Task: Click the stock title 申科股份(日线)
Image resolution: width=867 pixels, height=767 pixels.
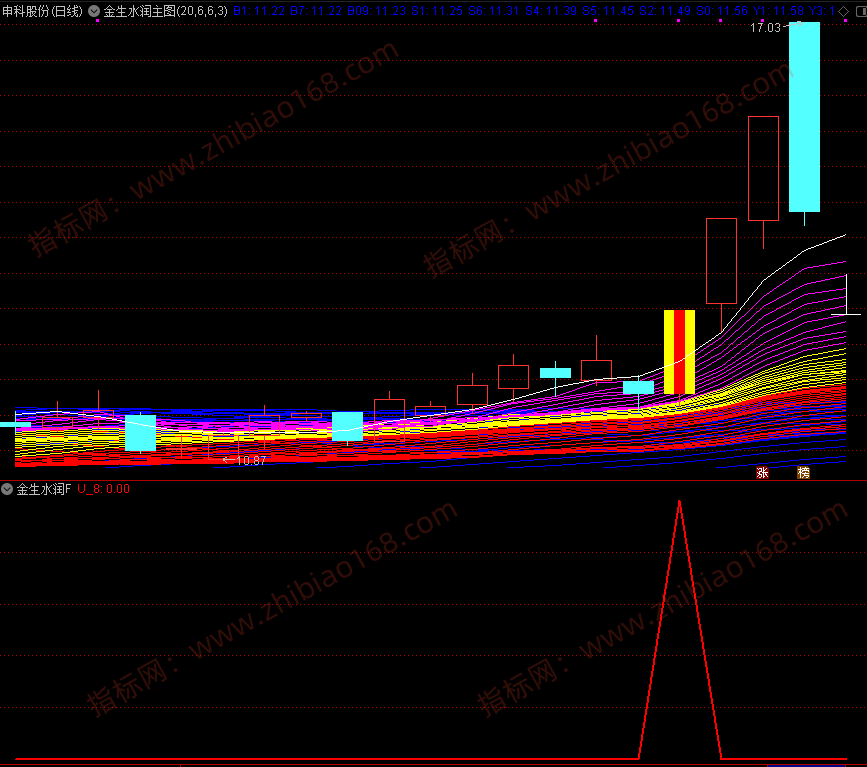Action: pyautogui.click(x=43, y=11)
